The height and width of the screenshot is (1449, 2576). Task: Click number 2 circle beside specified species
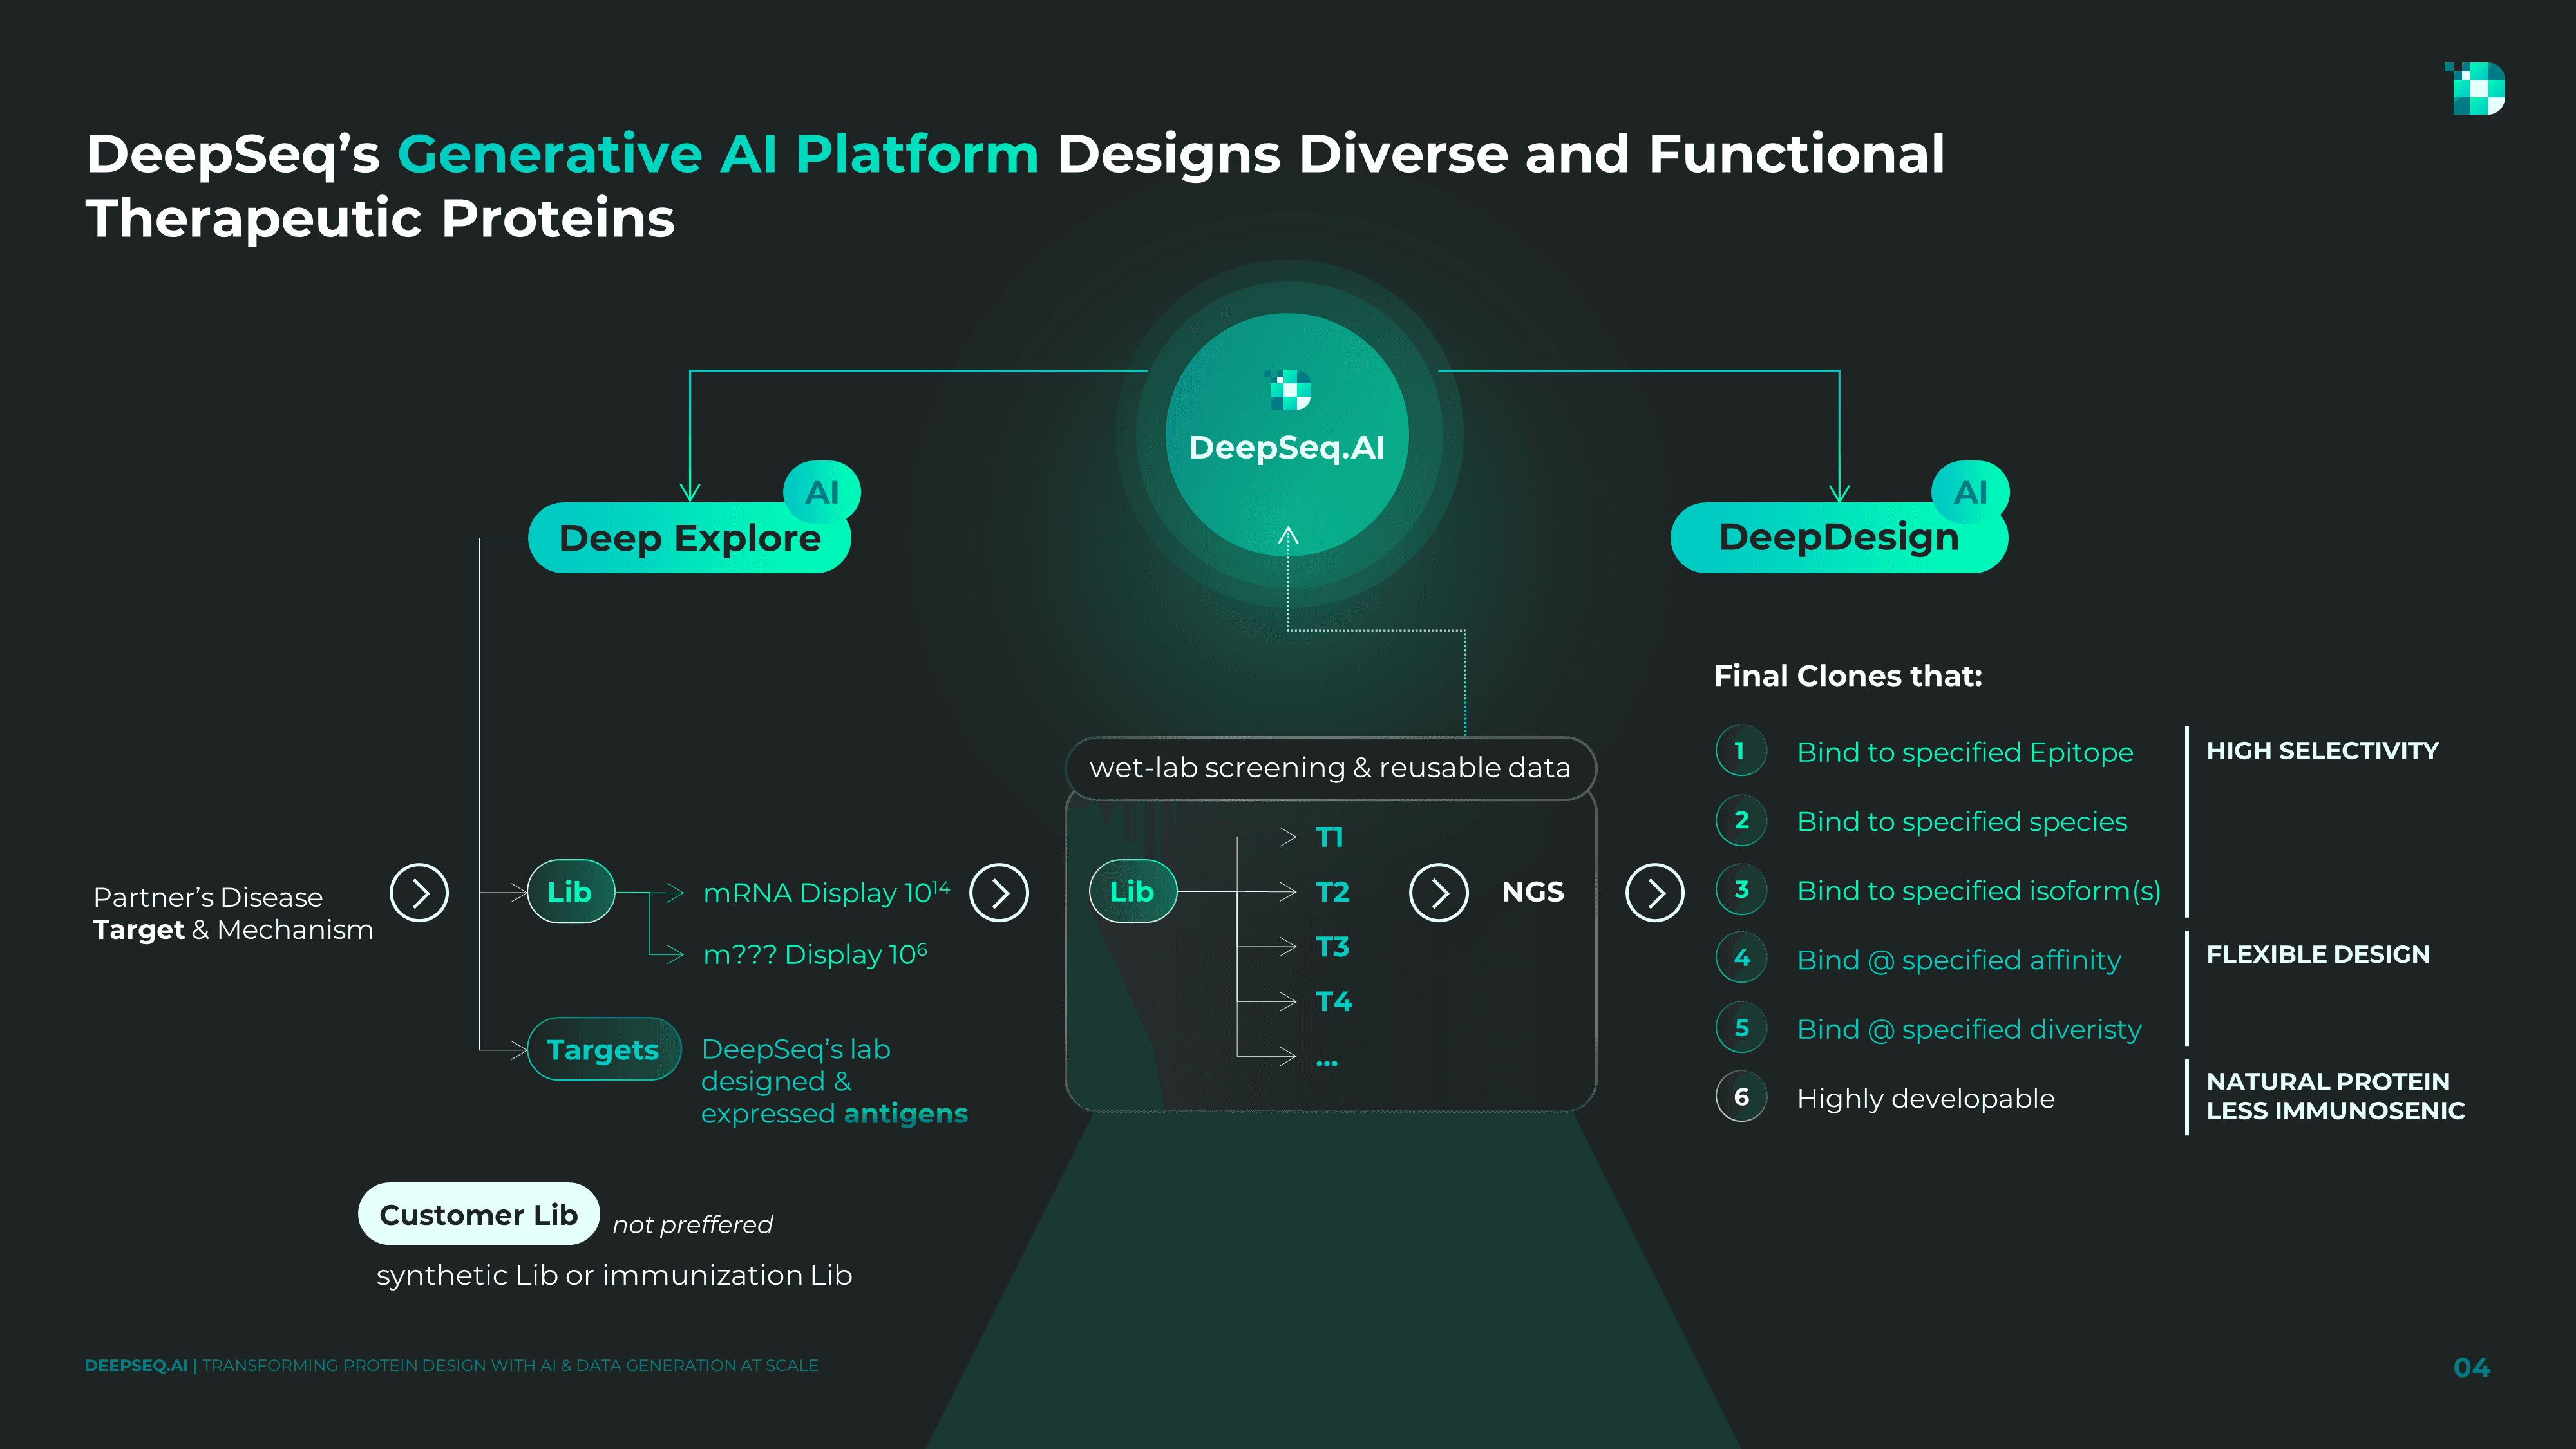pos(1741,820)
